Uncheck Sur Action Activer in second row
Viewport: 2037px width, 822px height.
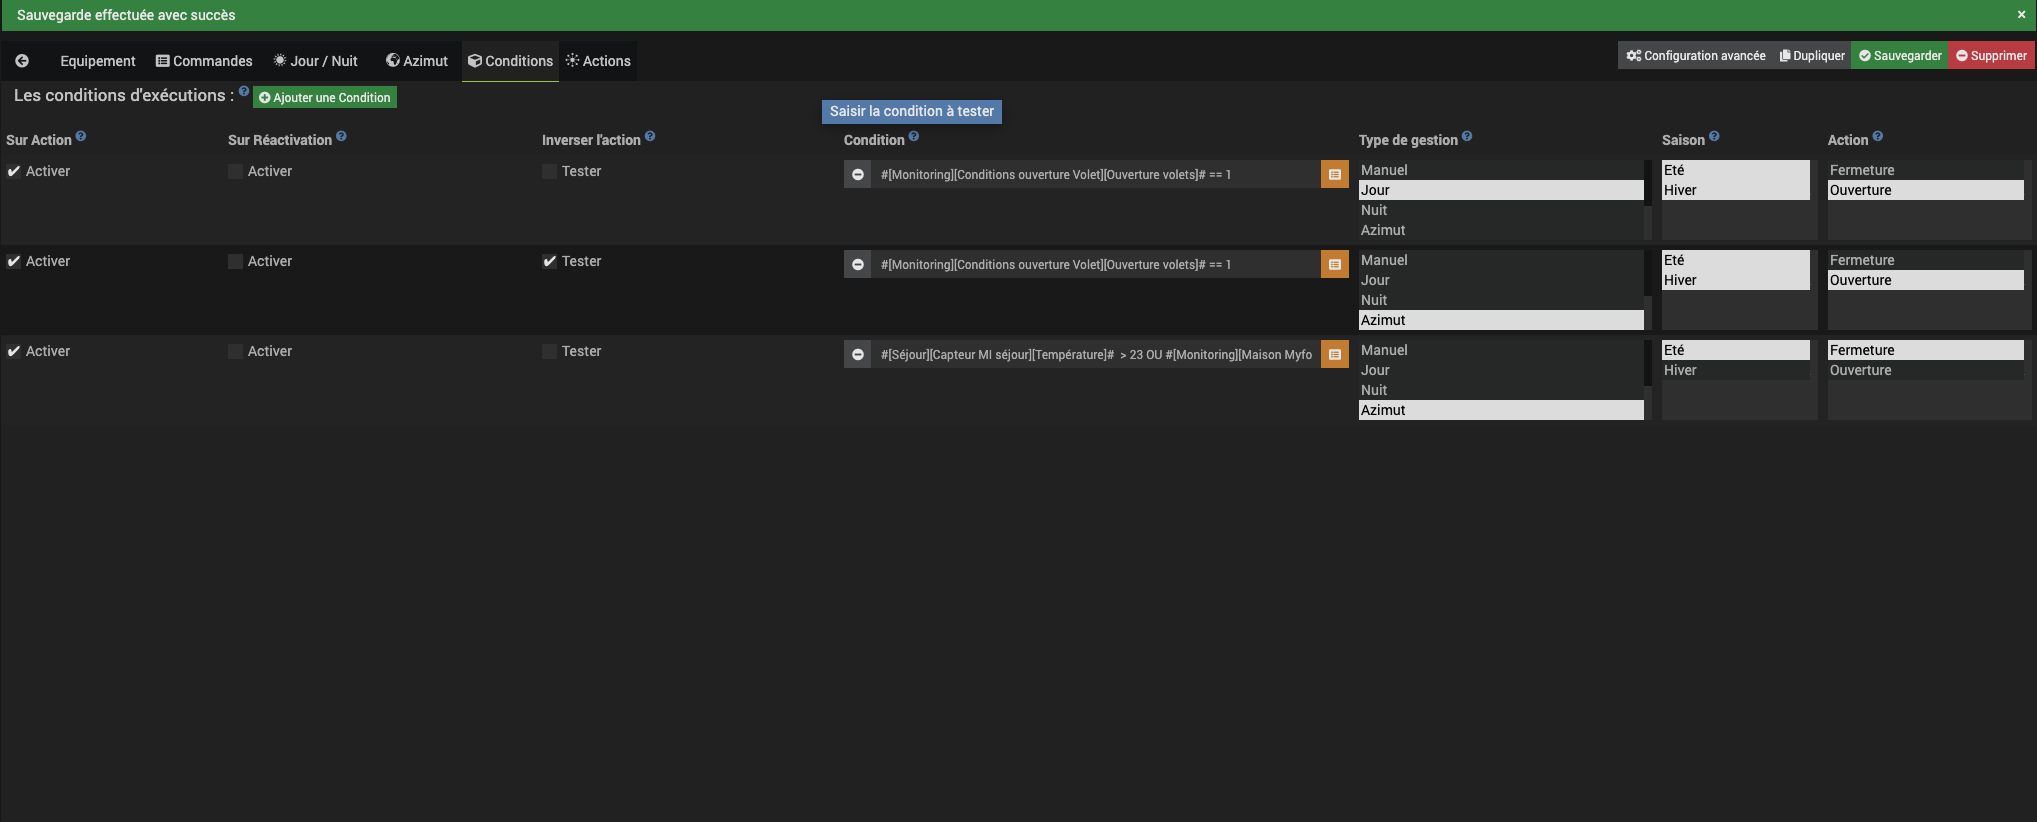click(14, 261)
